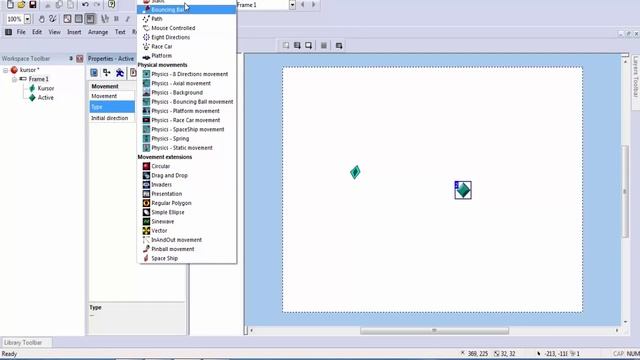Choose Platform movement type
Viewport: 640px width, 360px height.
(x=187, y=56)
